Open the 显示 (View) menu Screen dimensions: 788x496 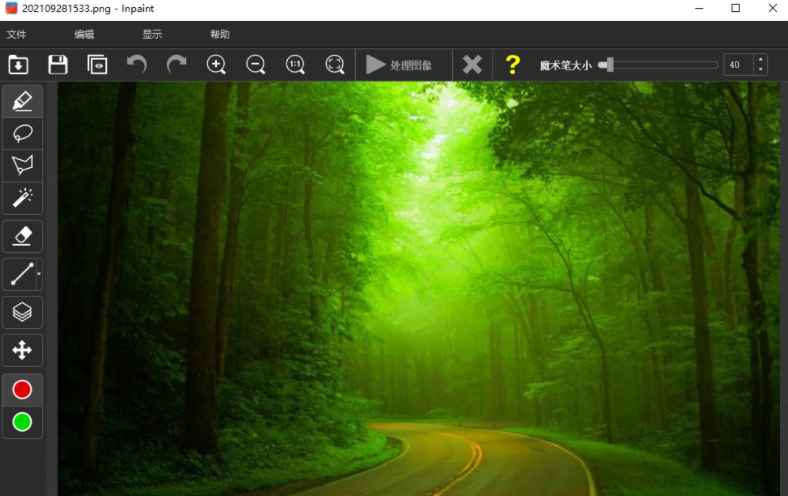[152, 34]
